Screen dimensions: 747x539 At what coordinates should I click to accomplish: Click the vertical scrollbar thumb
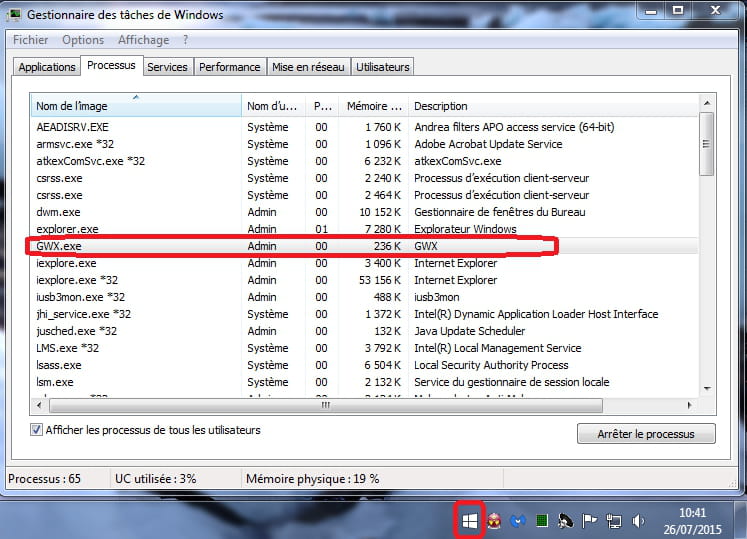click(x=707, y=144)
